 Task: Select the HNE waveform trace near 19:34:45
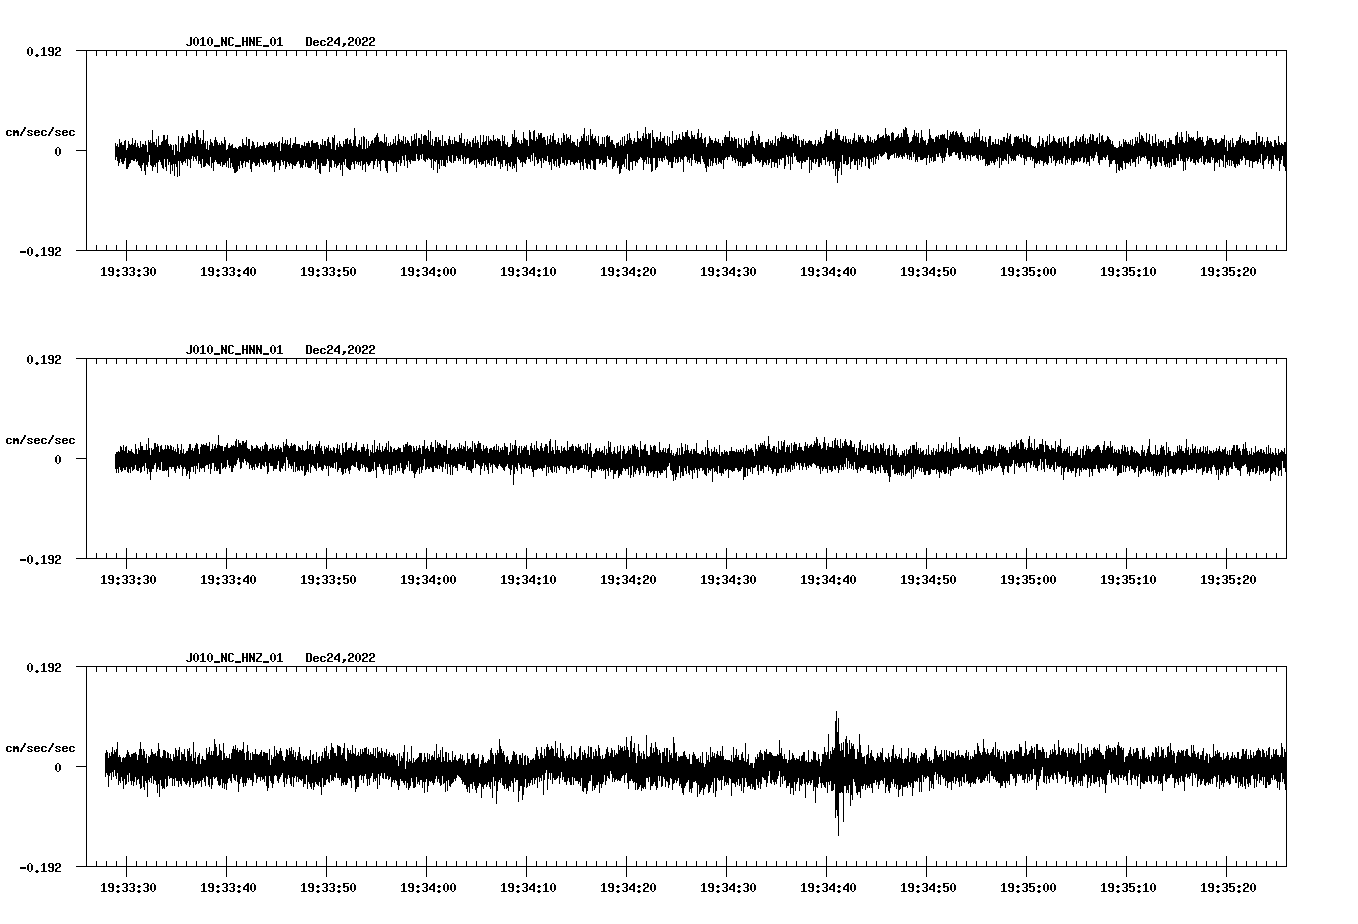pos(880,150)
